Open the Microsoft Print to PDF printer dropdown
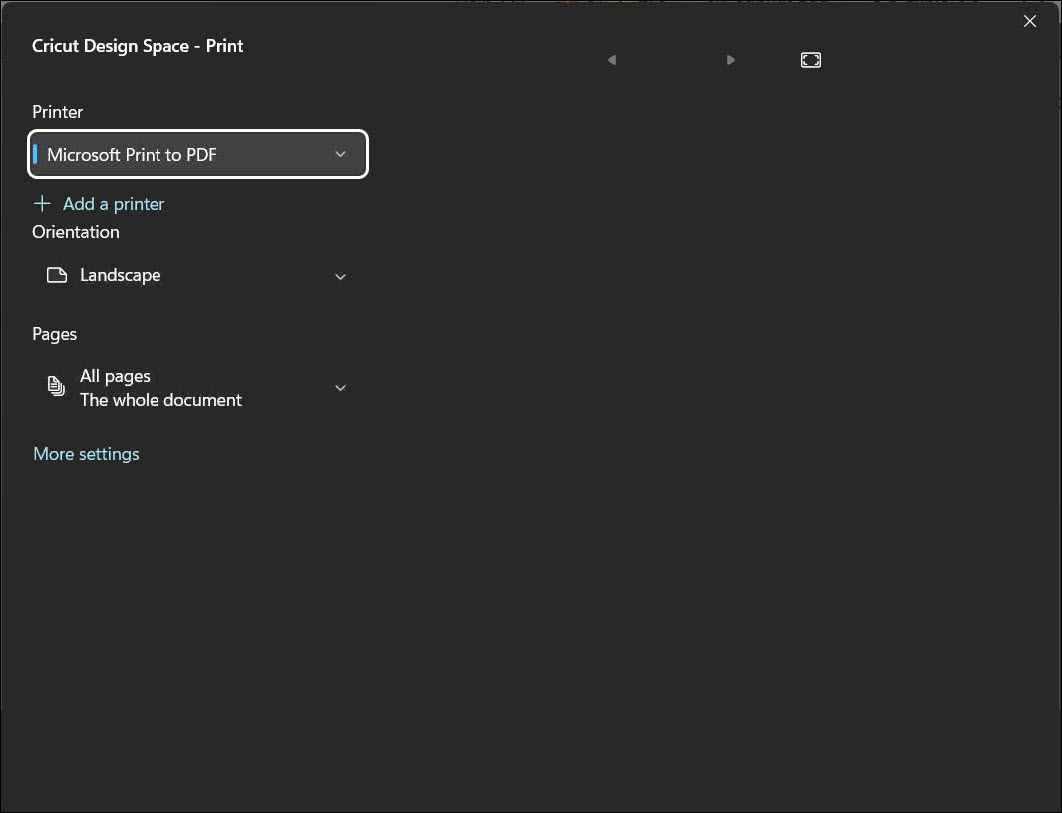 tap(198, 154)
